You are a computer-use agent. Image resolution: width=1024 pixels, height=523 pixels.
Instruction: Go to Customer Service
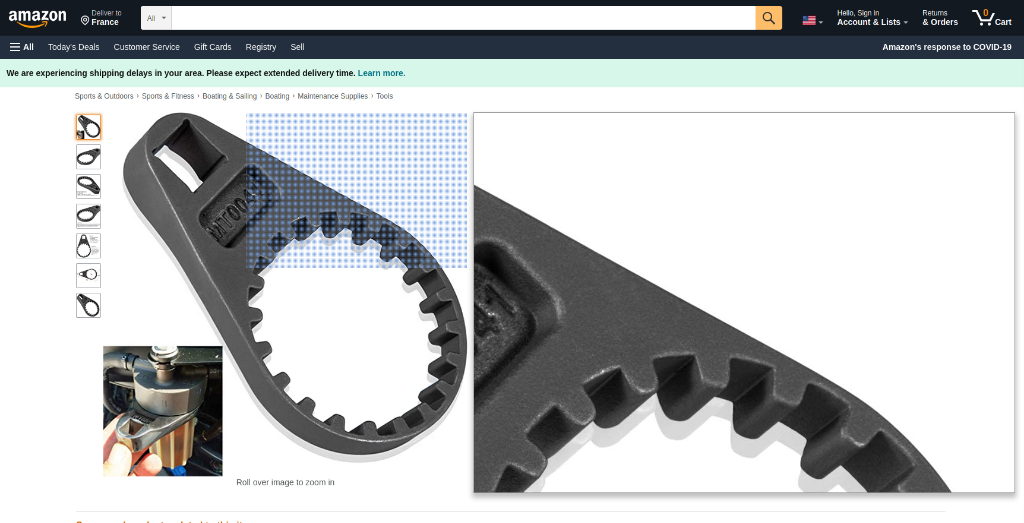coord(146,47)
